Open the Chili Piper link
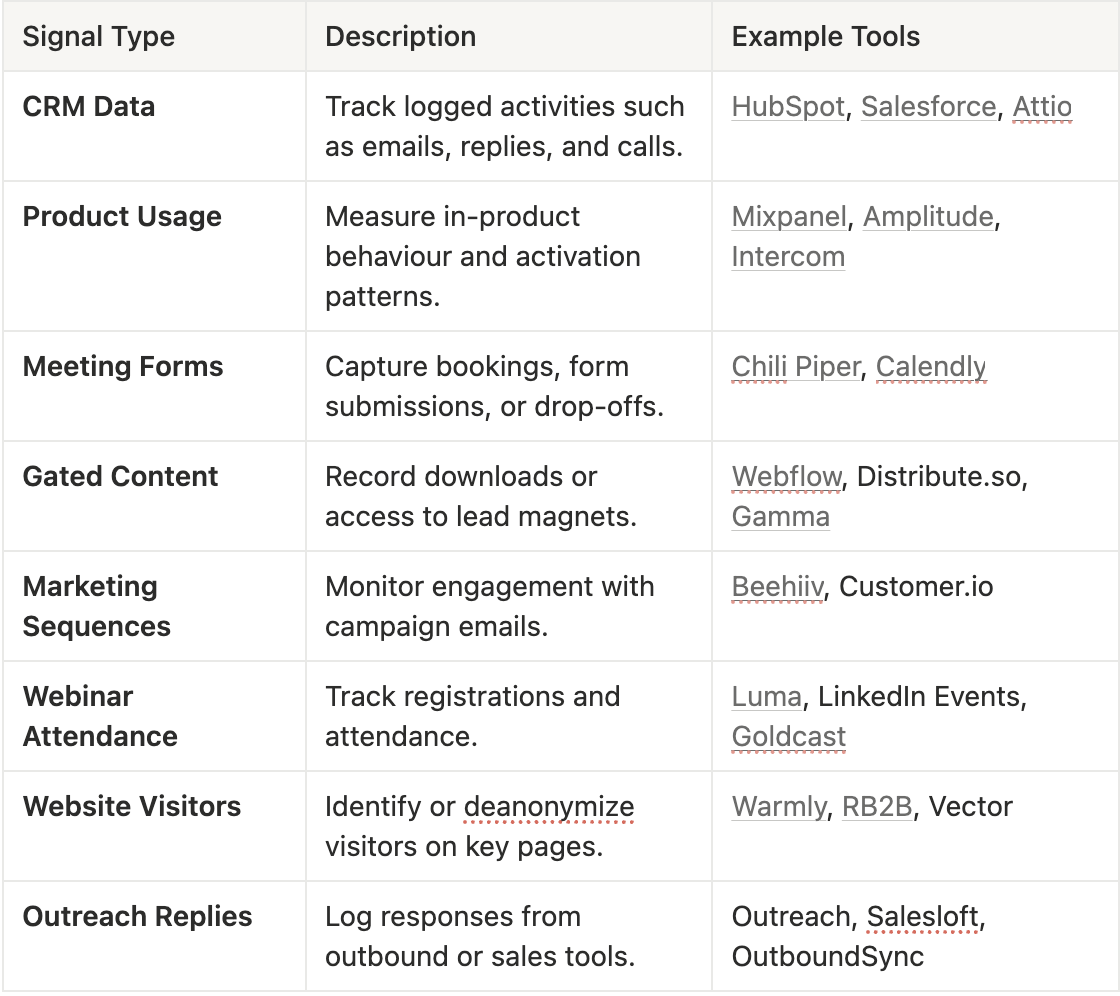The width and height of the screenshot is (1120, 996). [796, 367]
